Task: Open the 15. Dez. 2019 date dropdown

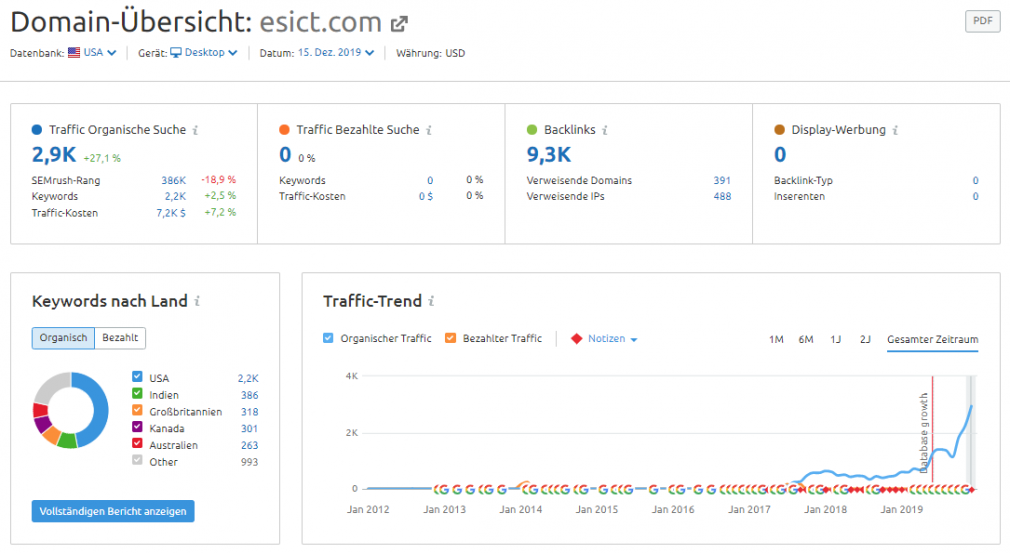Action: tap(336, 53)
